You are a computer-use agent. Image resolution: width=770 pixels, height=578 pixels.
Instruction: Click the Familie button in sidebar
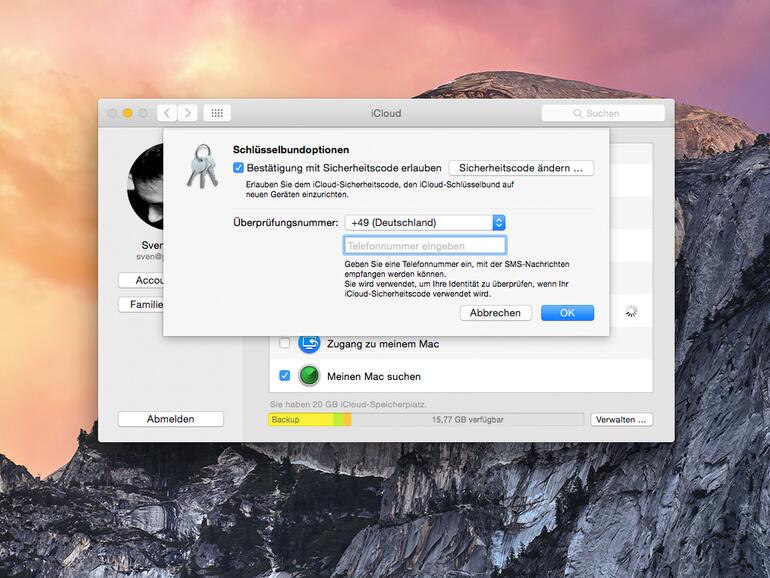click(x=141, y=304)
